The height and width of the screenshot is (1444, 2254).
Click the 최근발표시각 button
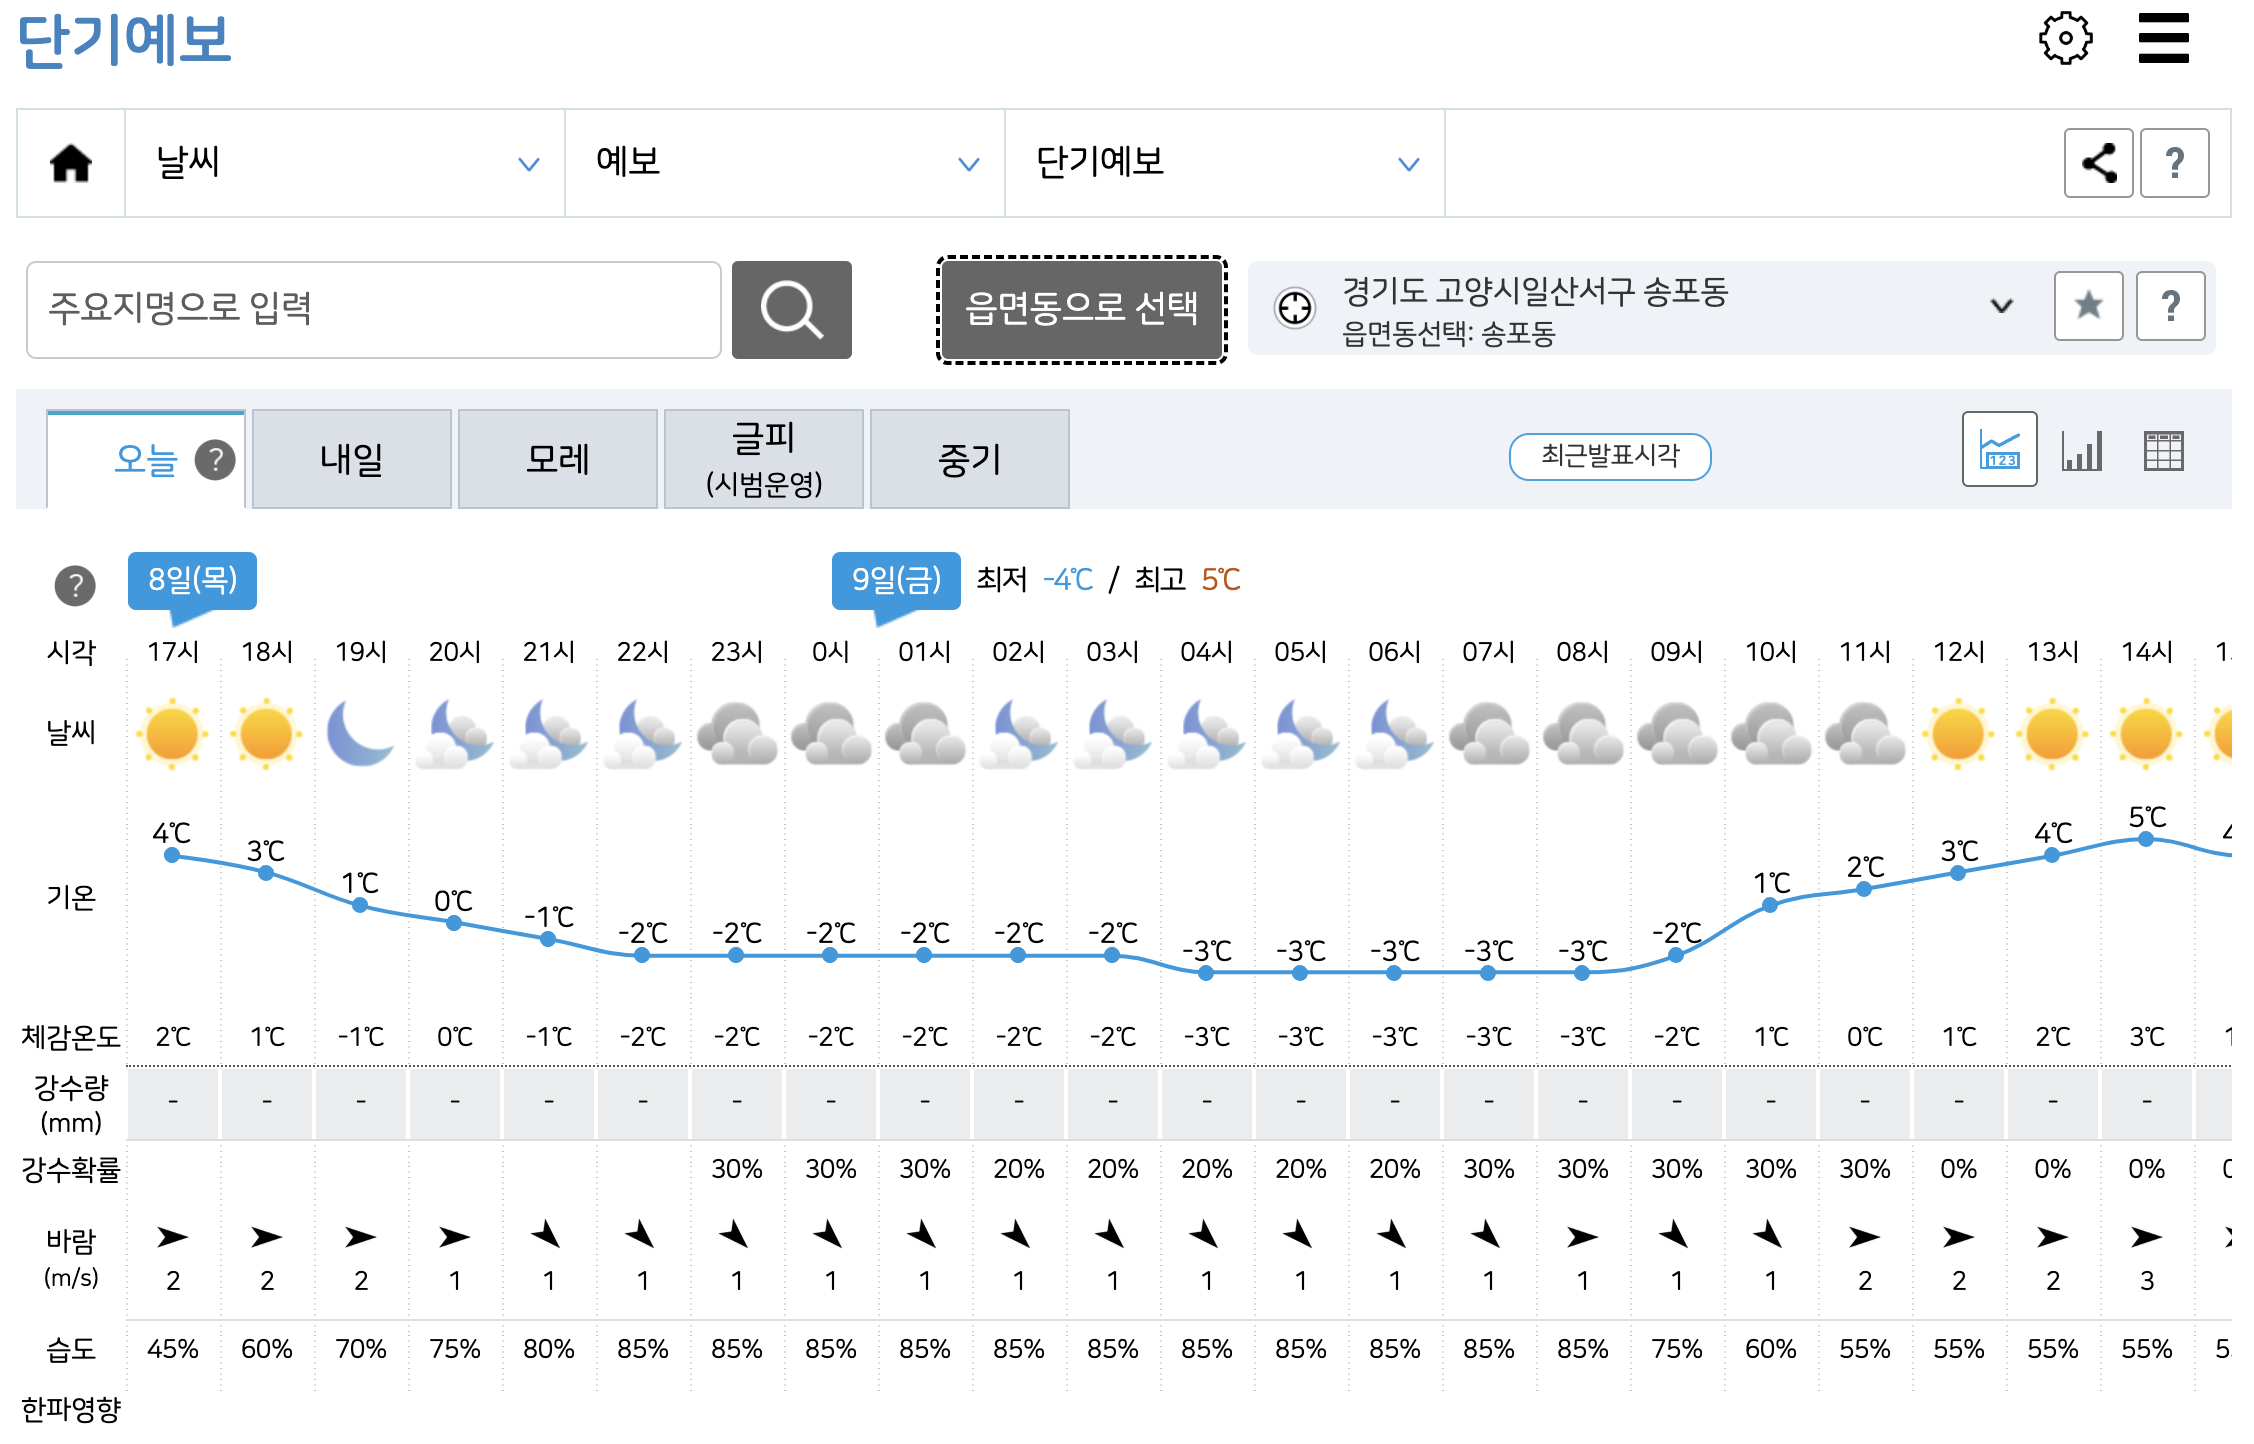pyautogui.click(x=1609, y=456)
